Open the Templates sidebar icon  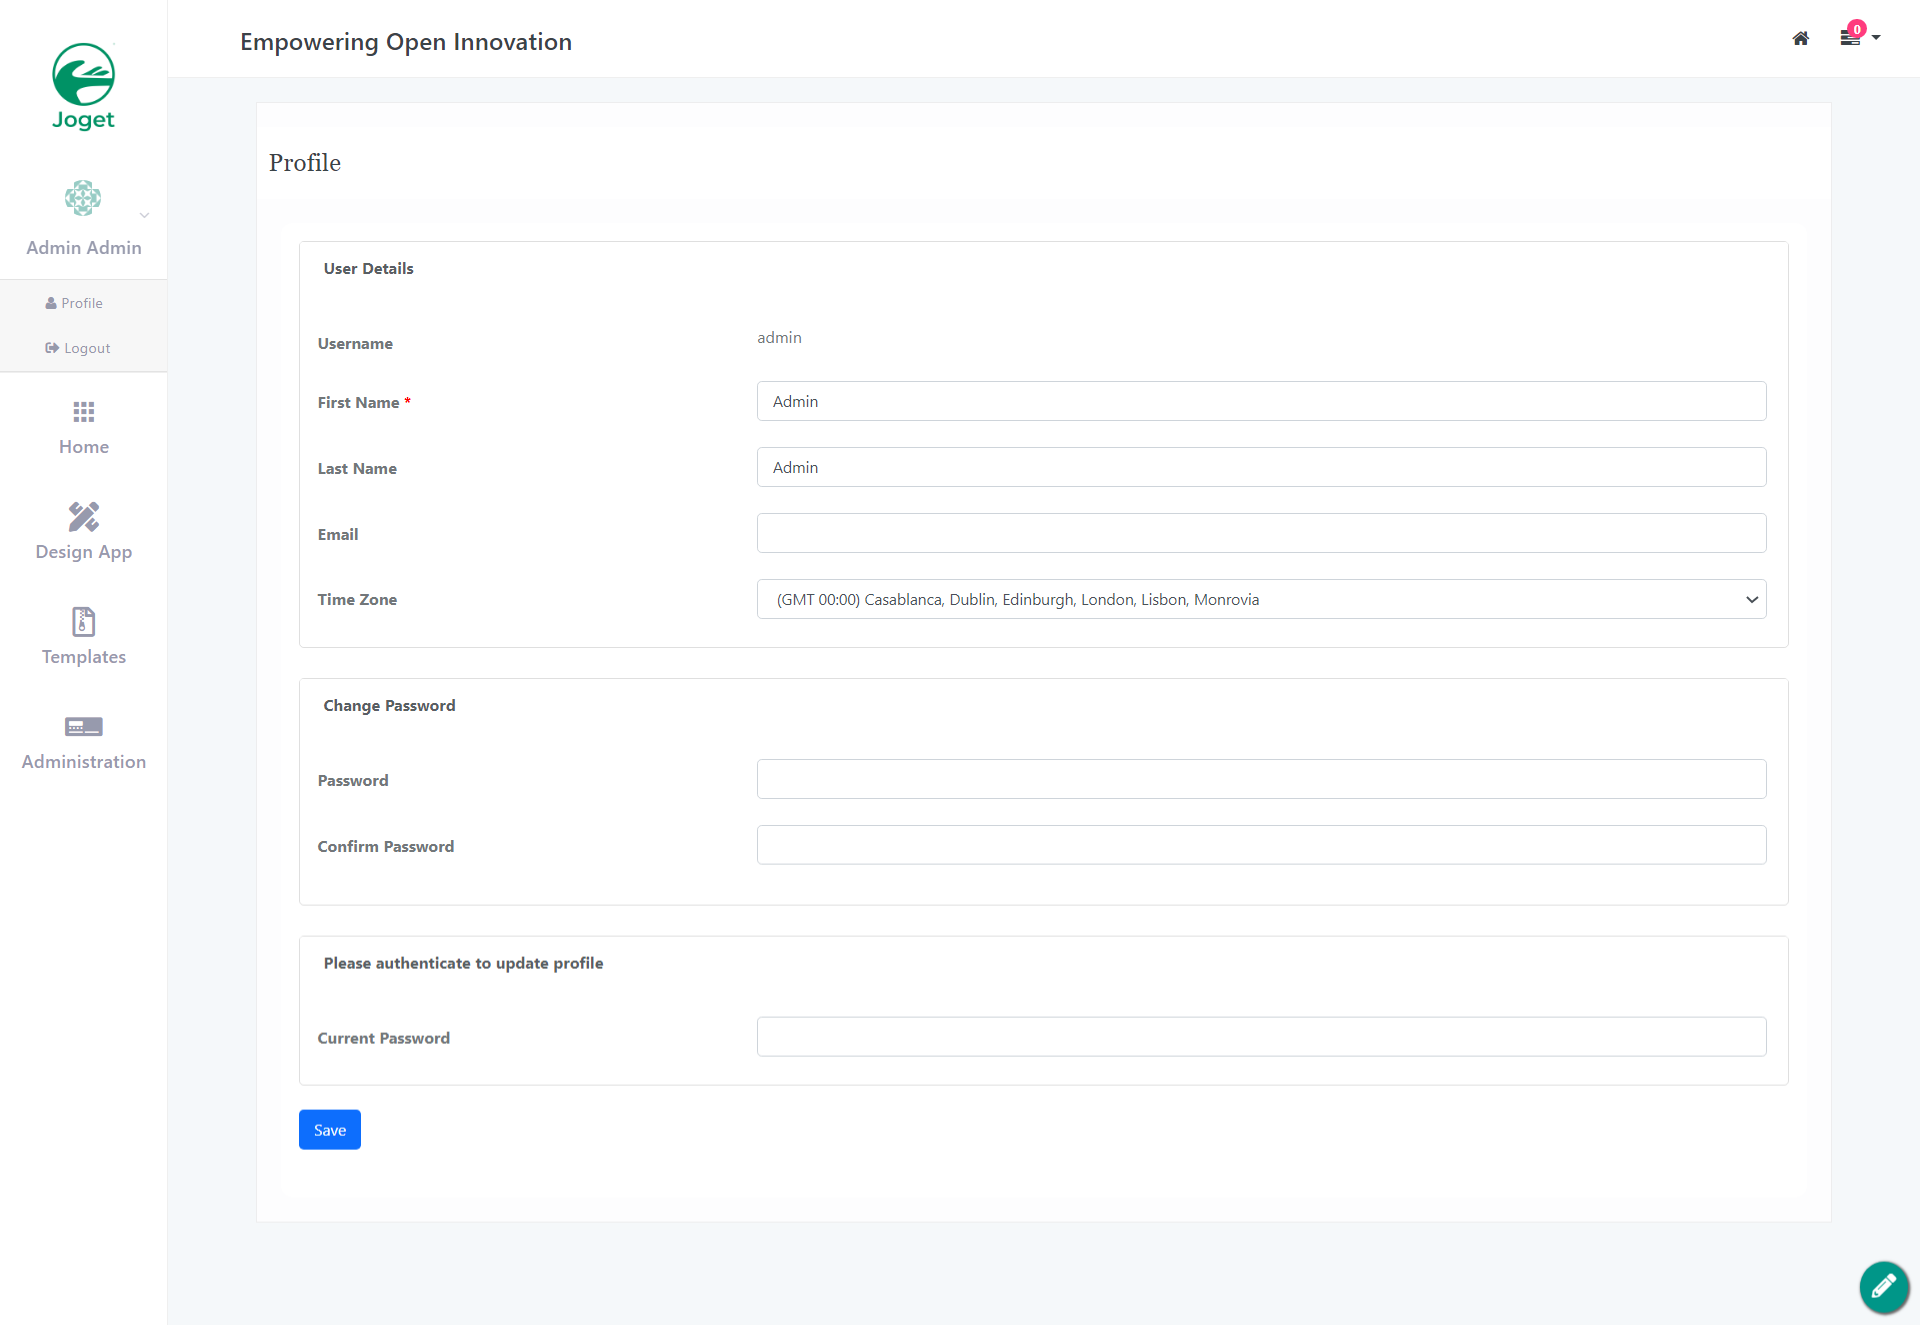pos(84,622)
